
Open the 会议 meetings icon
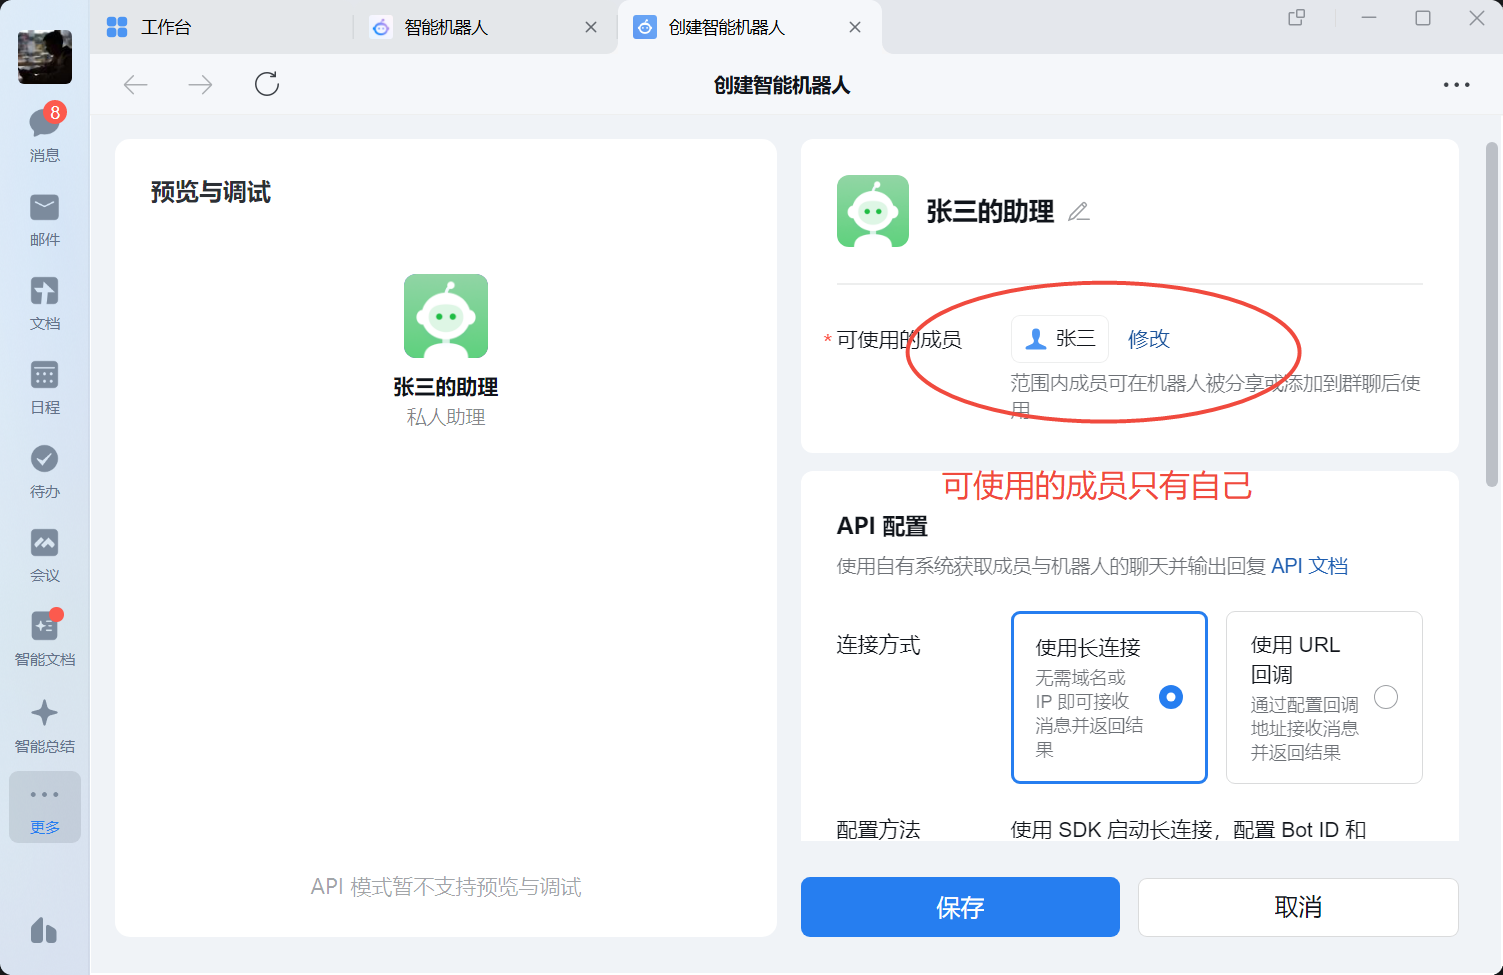pos(45,555)
